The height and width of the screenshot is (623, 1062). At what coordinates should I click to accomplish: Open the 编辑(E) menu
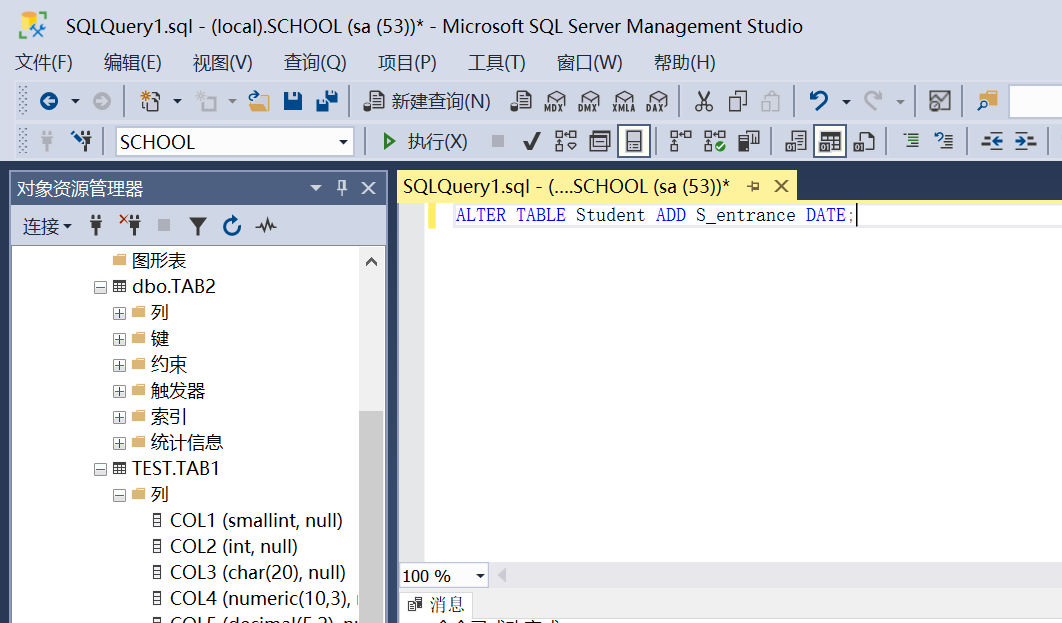point(132,63)
